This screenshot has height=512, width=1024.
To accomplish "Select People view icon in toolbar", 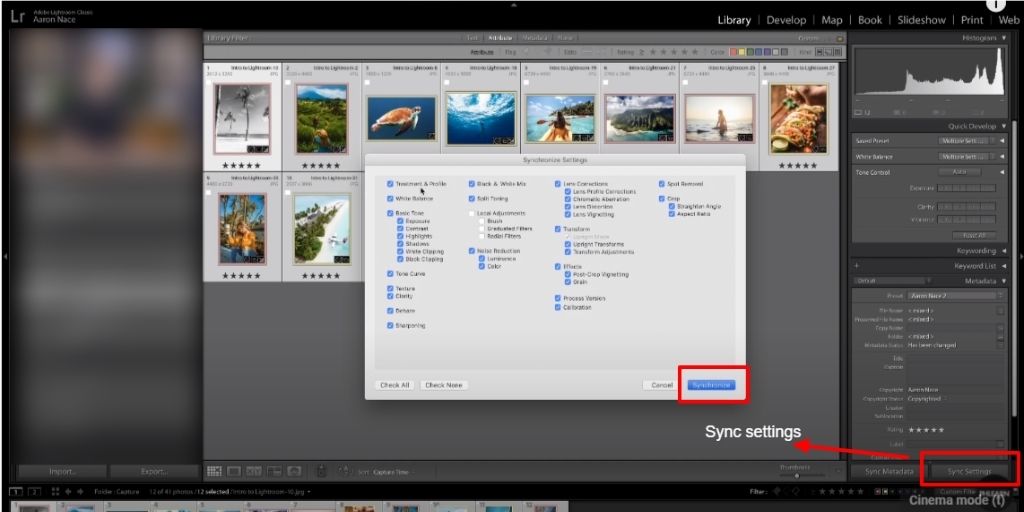I will click(295, 471).
